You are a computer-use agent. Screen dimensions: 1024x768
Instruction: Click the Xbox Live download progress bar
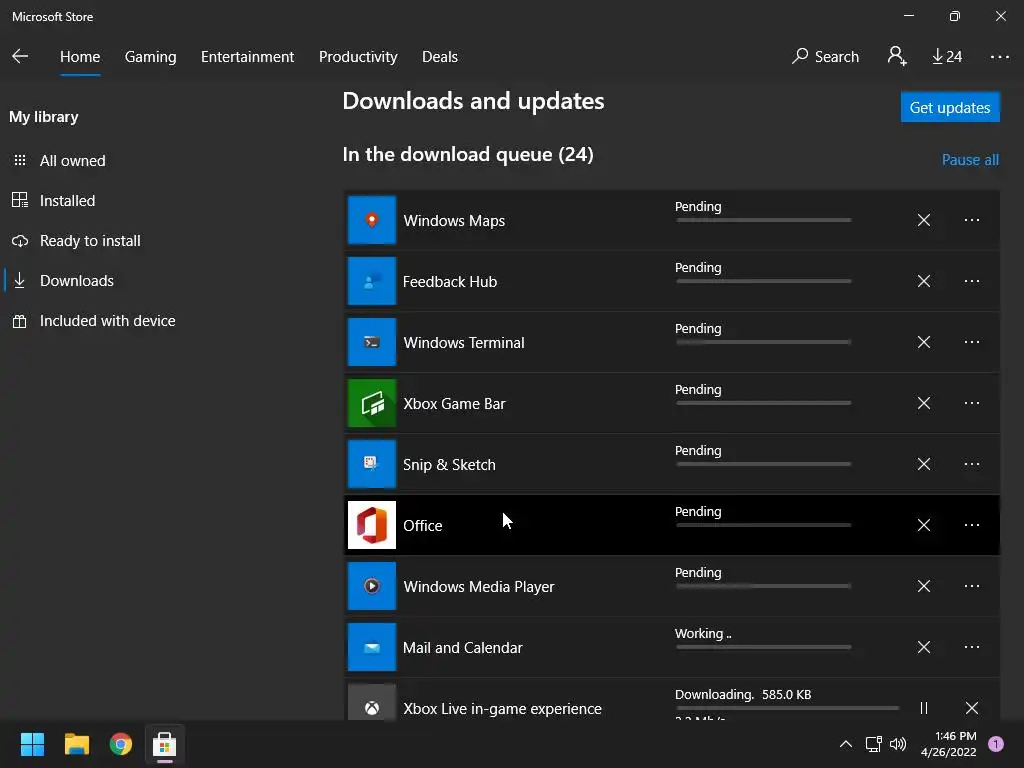(x=788, y=708)
